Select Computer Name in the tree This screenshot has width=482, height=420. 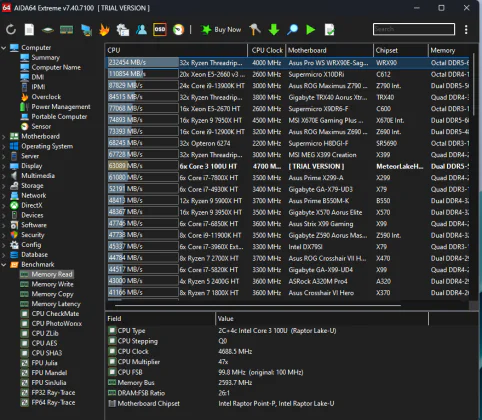pyautogui.click(x=56, y=67)
